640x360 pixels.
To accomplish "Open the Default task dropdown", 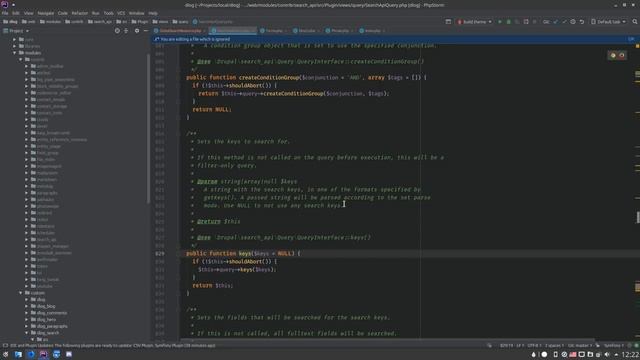I will tap(608, 22).
